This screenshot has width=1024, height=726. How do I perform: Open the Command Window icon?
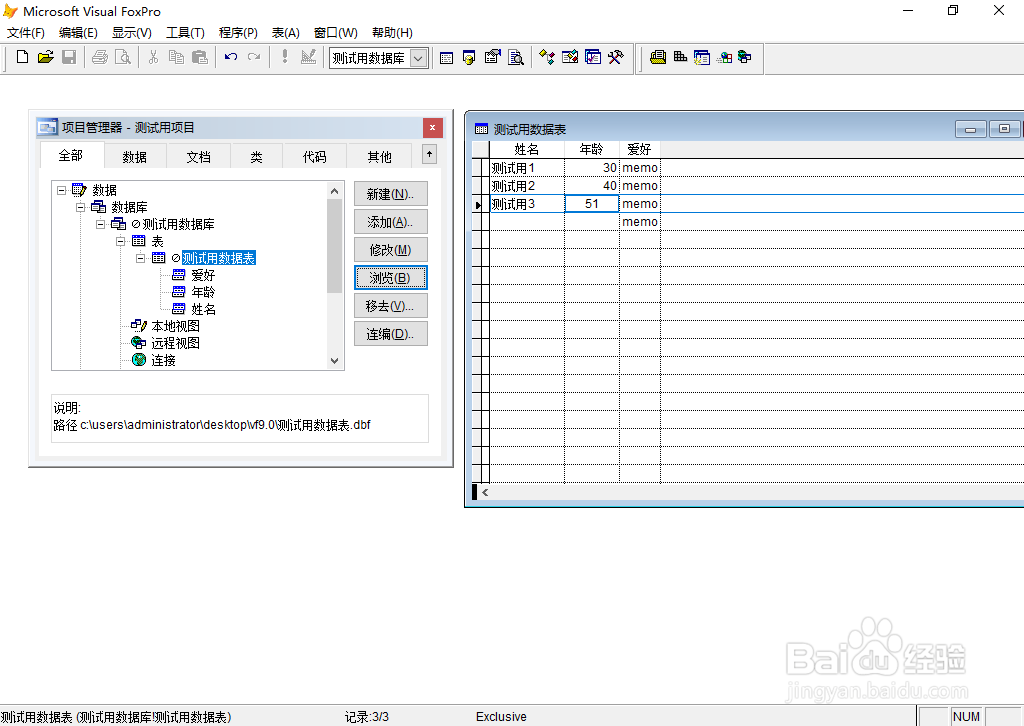pos(447,58)
